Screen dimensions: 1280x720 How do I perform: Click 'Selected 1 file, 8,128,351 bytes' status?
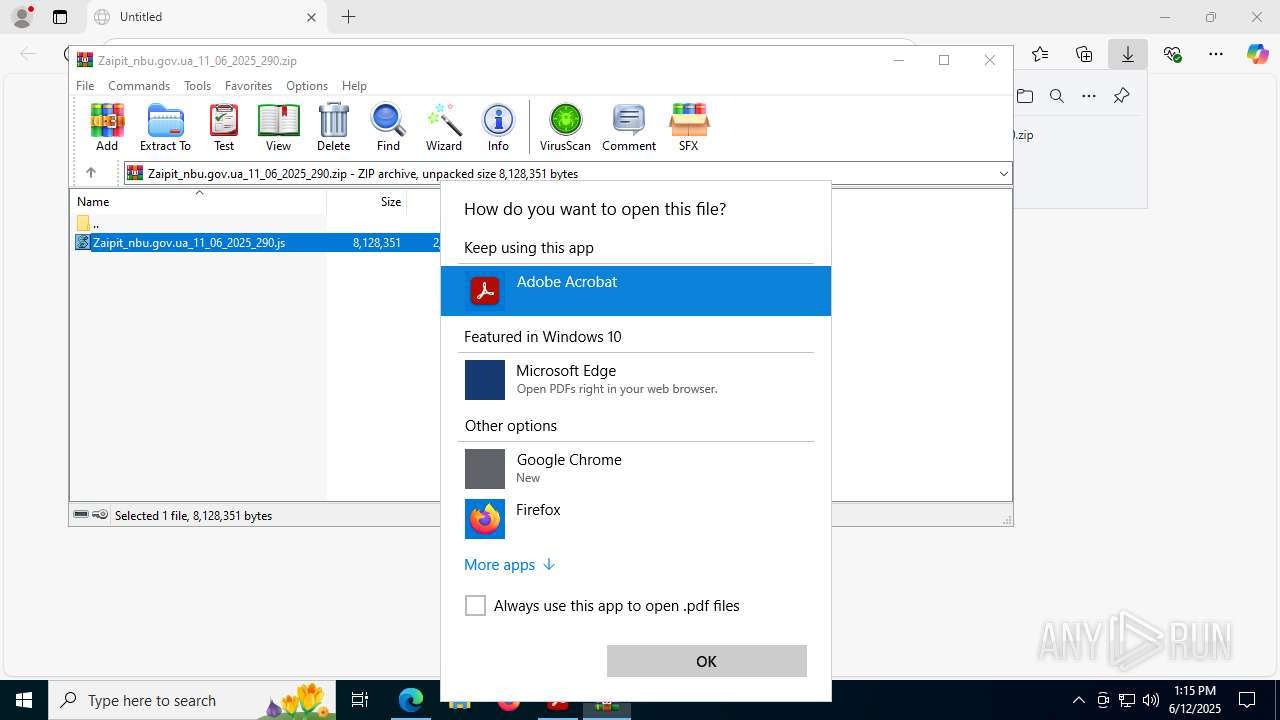[x=194, y=515]
